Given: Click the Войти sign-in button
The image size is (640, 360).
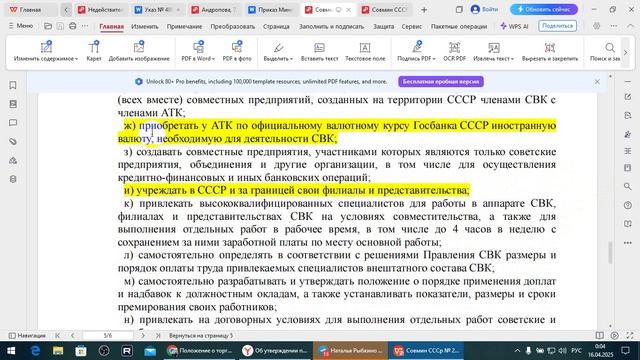Looking at the screenshot, I should tap(484, 9).
